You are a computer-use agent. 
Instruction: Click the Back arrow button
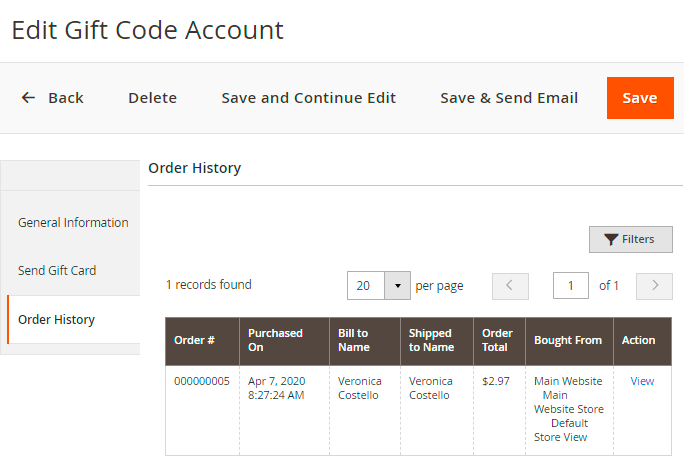pos(52,98)
